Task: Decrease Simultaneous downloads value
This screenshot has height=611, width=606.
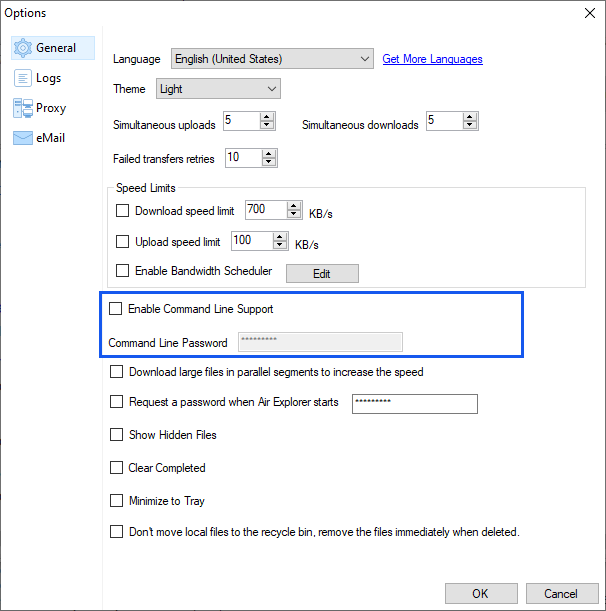Action: [x=470, y=125]
